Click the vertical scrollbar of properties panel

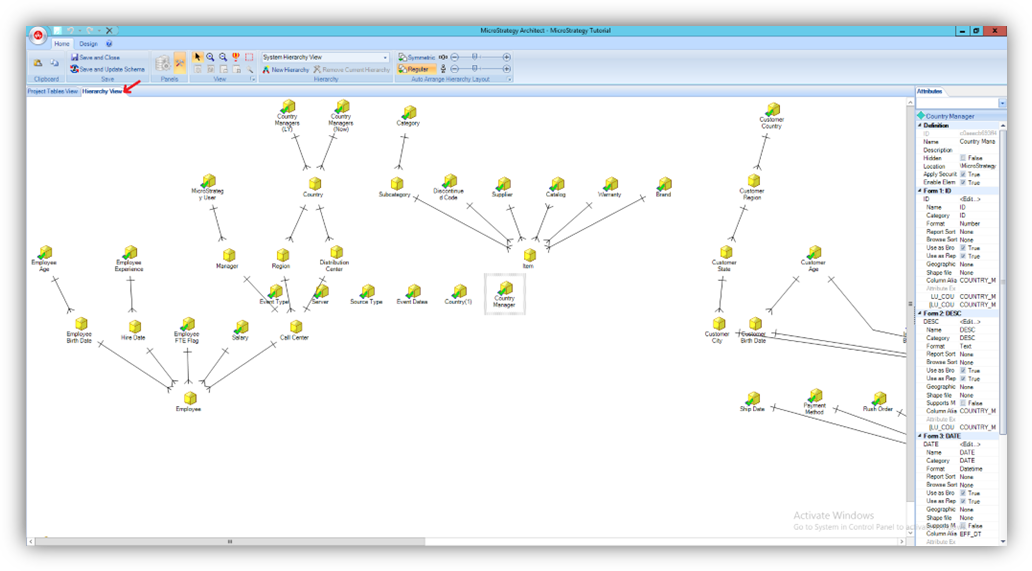[1003, 281]
